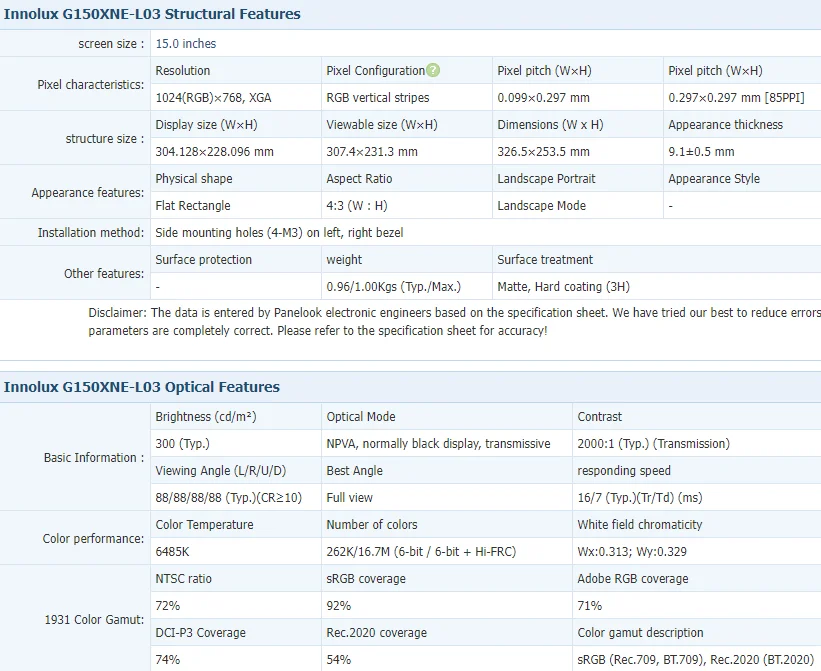The height and width of the screenshot is (671, 821).
Task: Click the '1024(RGB)×768, XGA' resolution value
Action: tap(214, 98)
